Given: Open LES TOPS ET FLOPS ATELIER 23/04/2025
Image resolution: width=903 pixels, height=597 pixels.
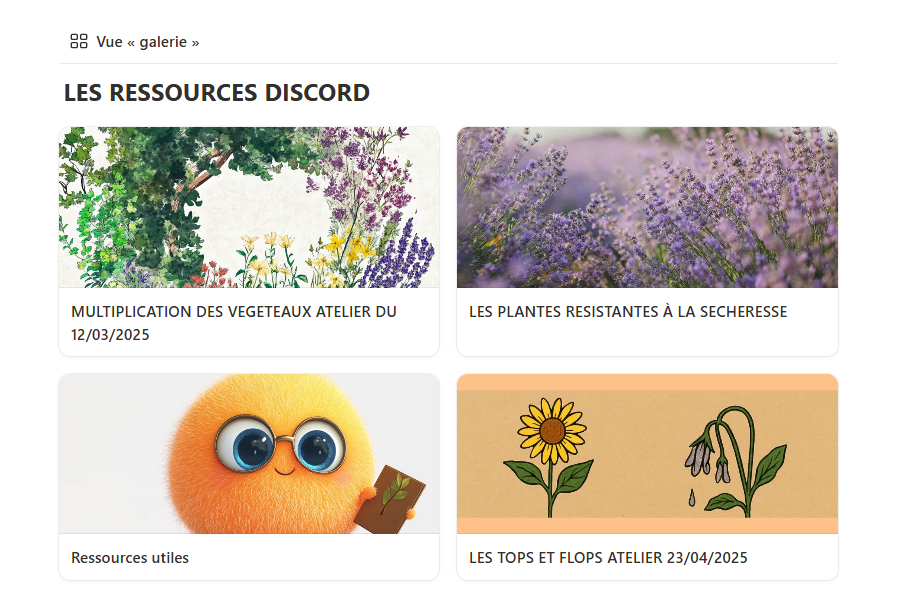Looking at the screenshot, I should 608,557.
